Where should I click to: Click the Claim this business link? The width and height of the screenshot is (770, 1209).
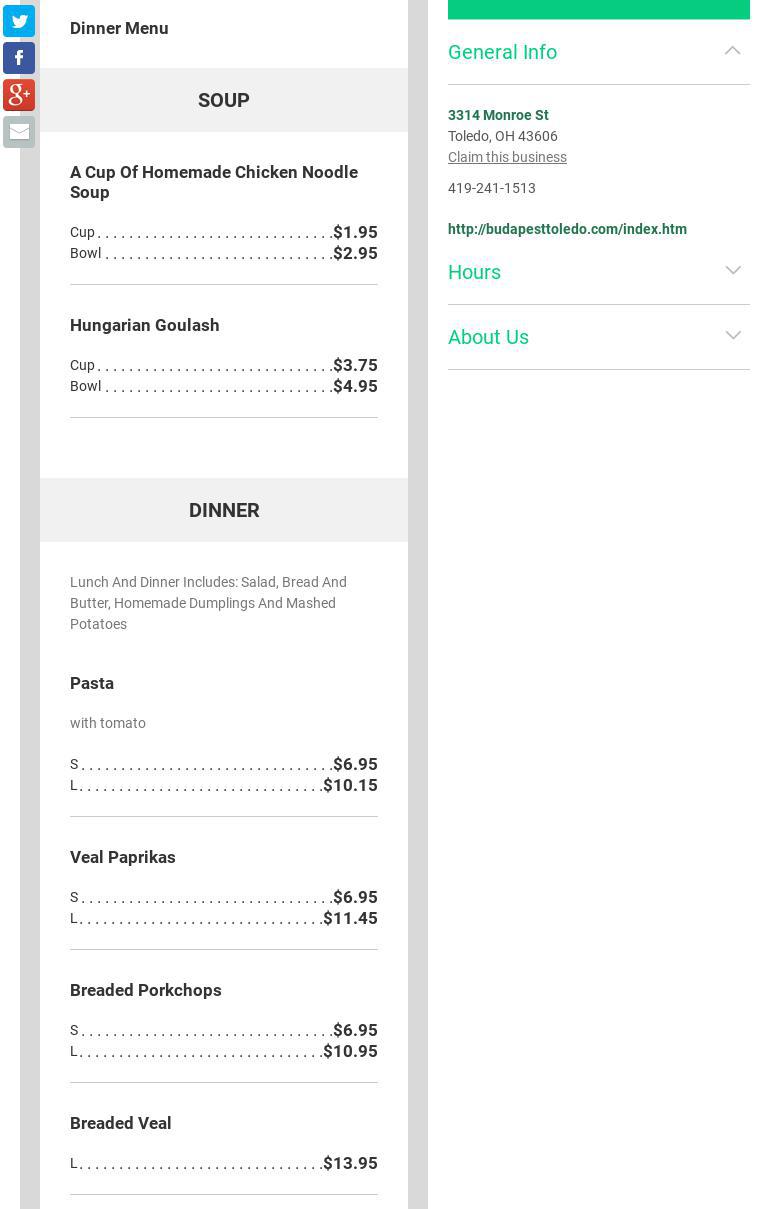507,157
